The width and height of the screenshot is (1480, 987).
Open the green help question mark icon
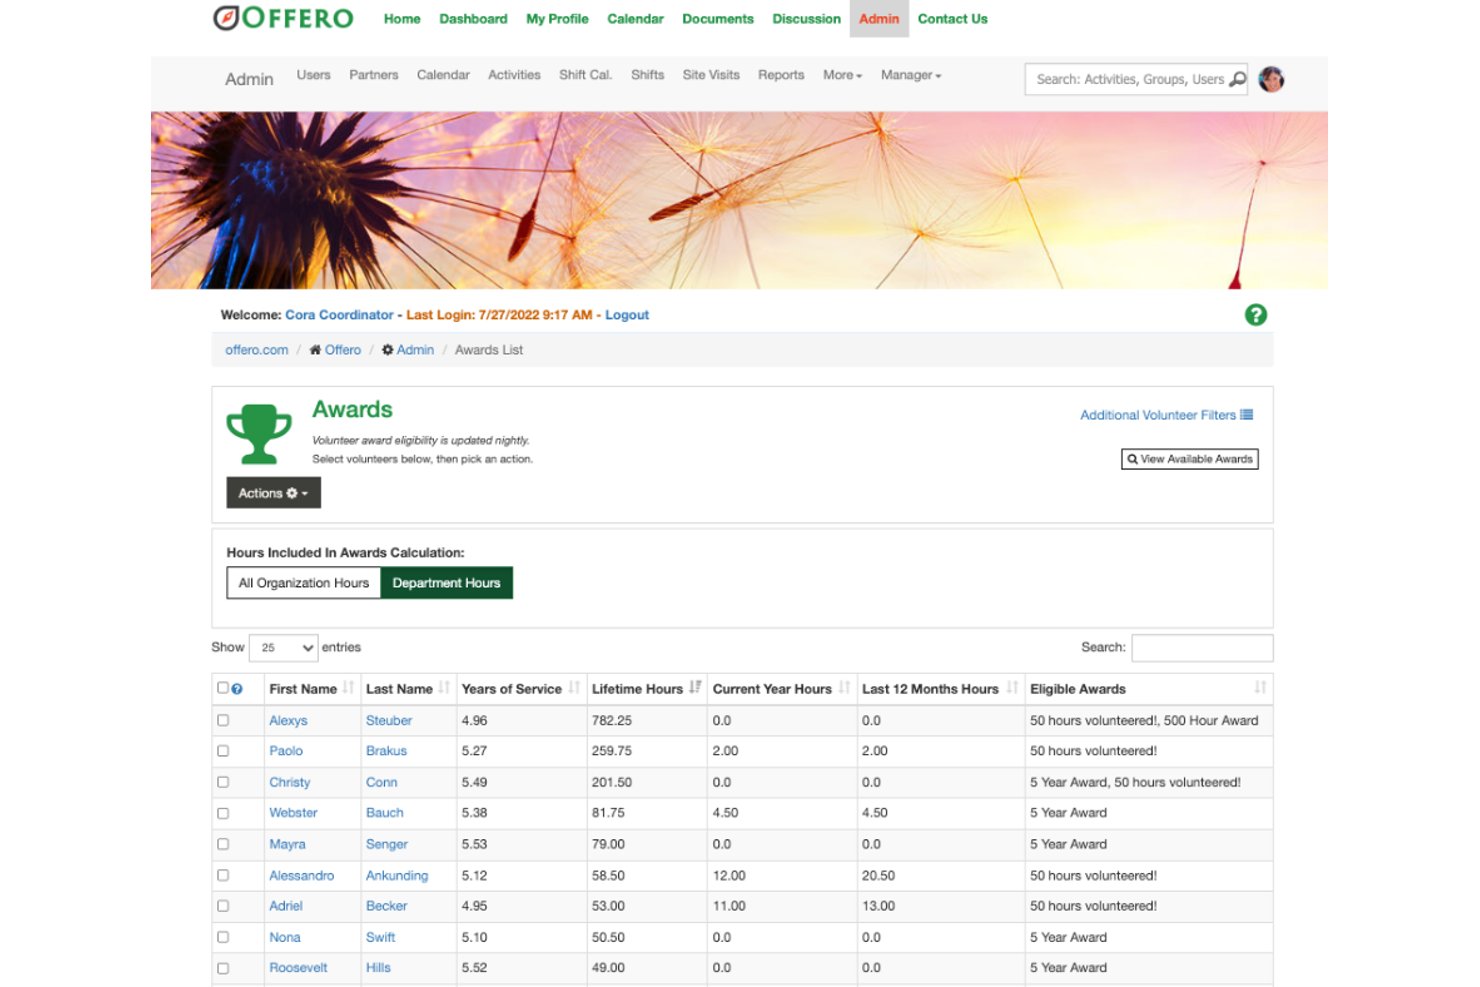tap(1256, 315)
